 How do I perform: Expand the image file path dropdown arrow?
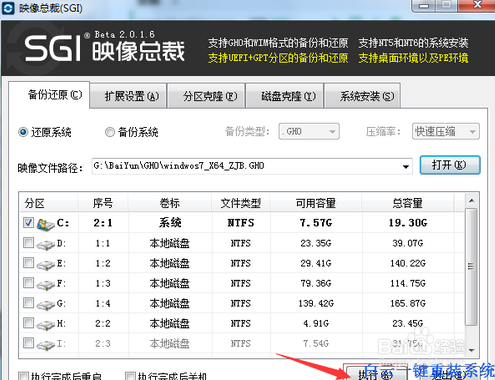point(406,166)
